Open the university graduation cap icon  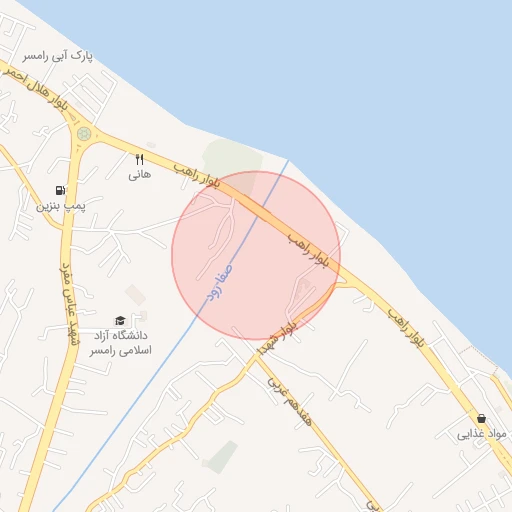click(120, 321)
